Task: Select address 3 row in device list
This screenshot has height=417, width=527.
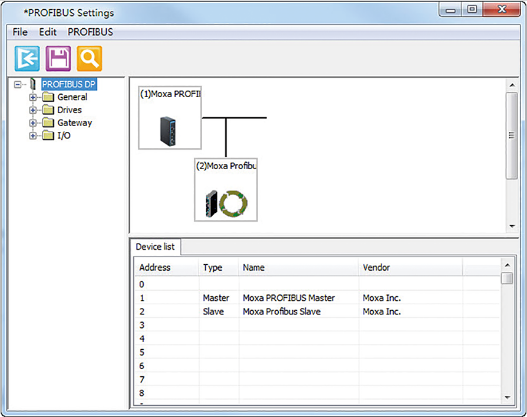Action: 317,325
